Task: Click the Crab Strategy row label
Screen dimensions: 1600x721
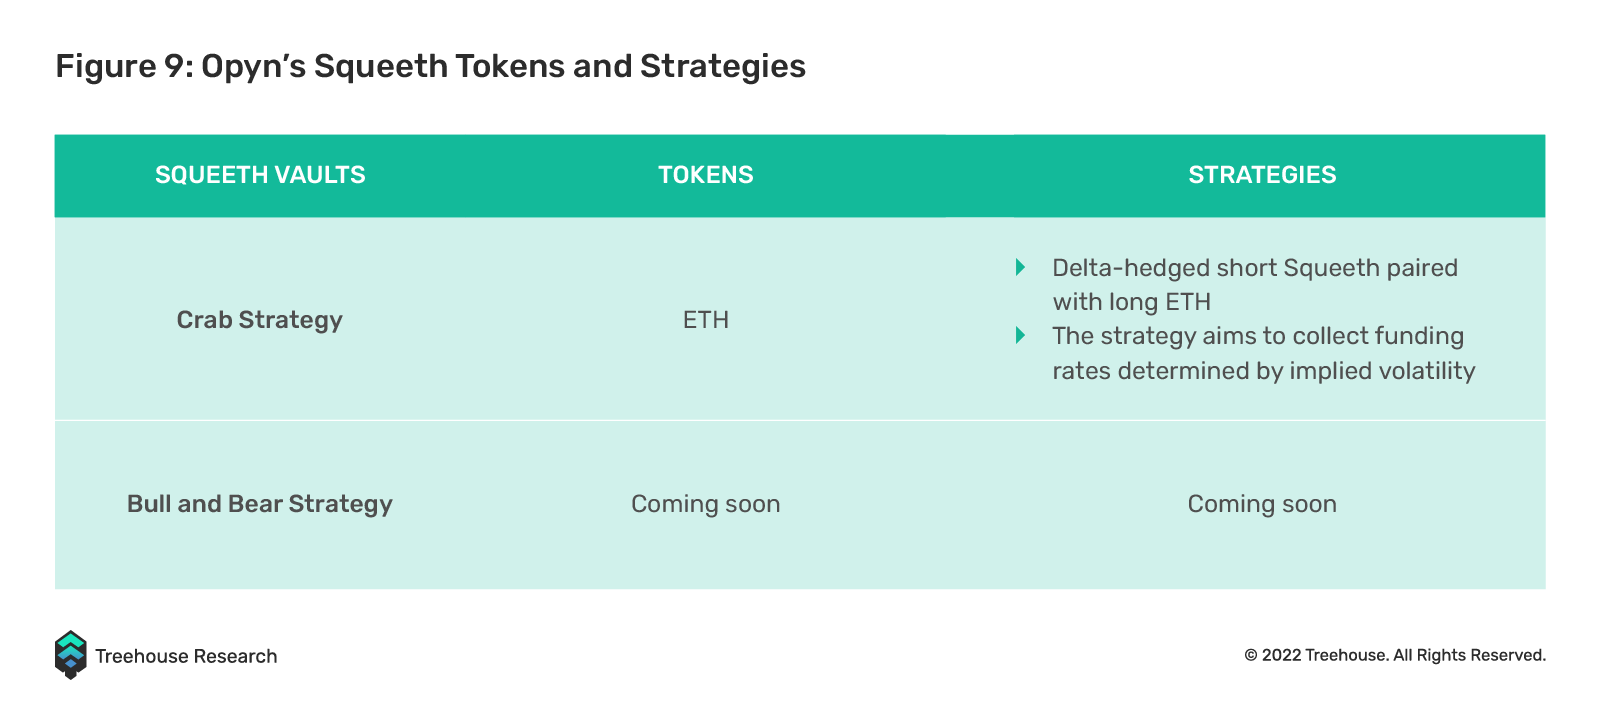Action: tap(260, 320)
